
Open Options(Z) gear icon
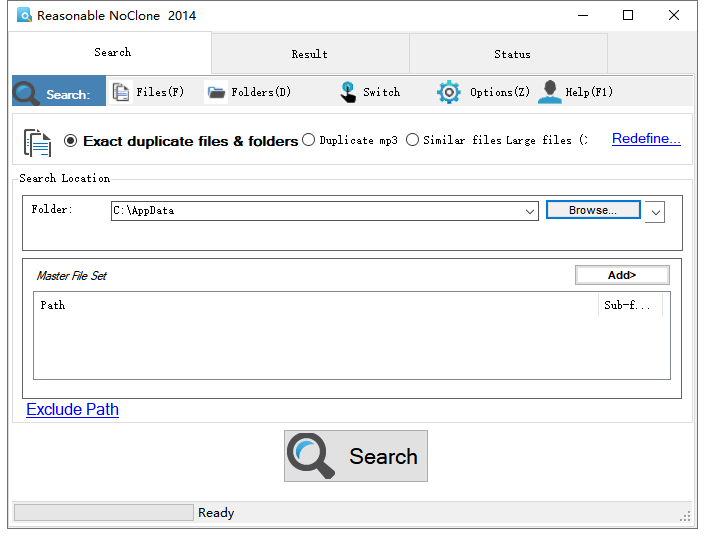[449, 92]
